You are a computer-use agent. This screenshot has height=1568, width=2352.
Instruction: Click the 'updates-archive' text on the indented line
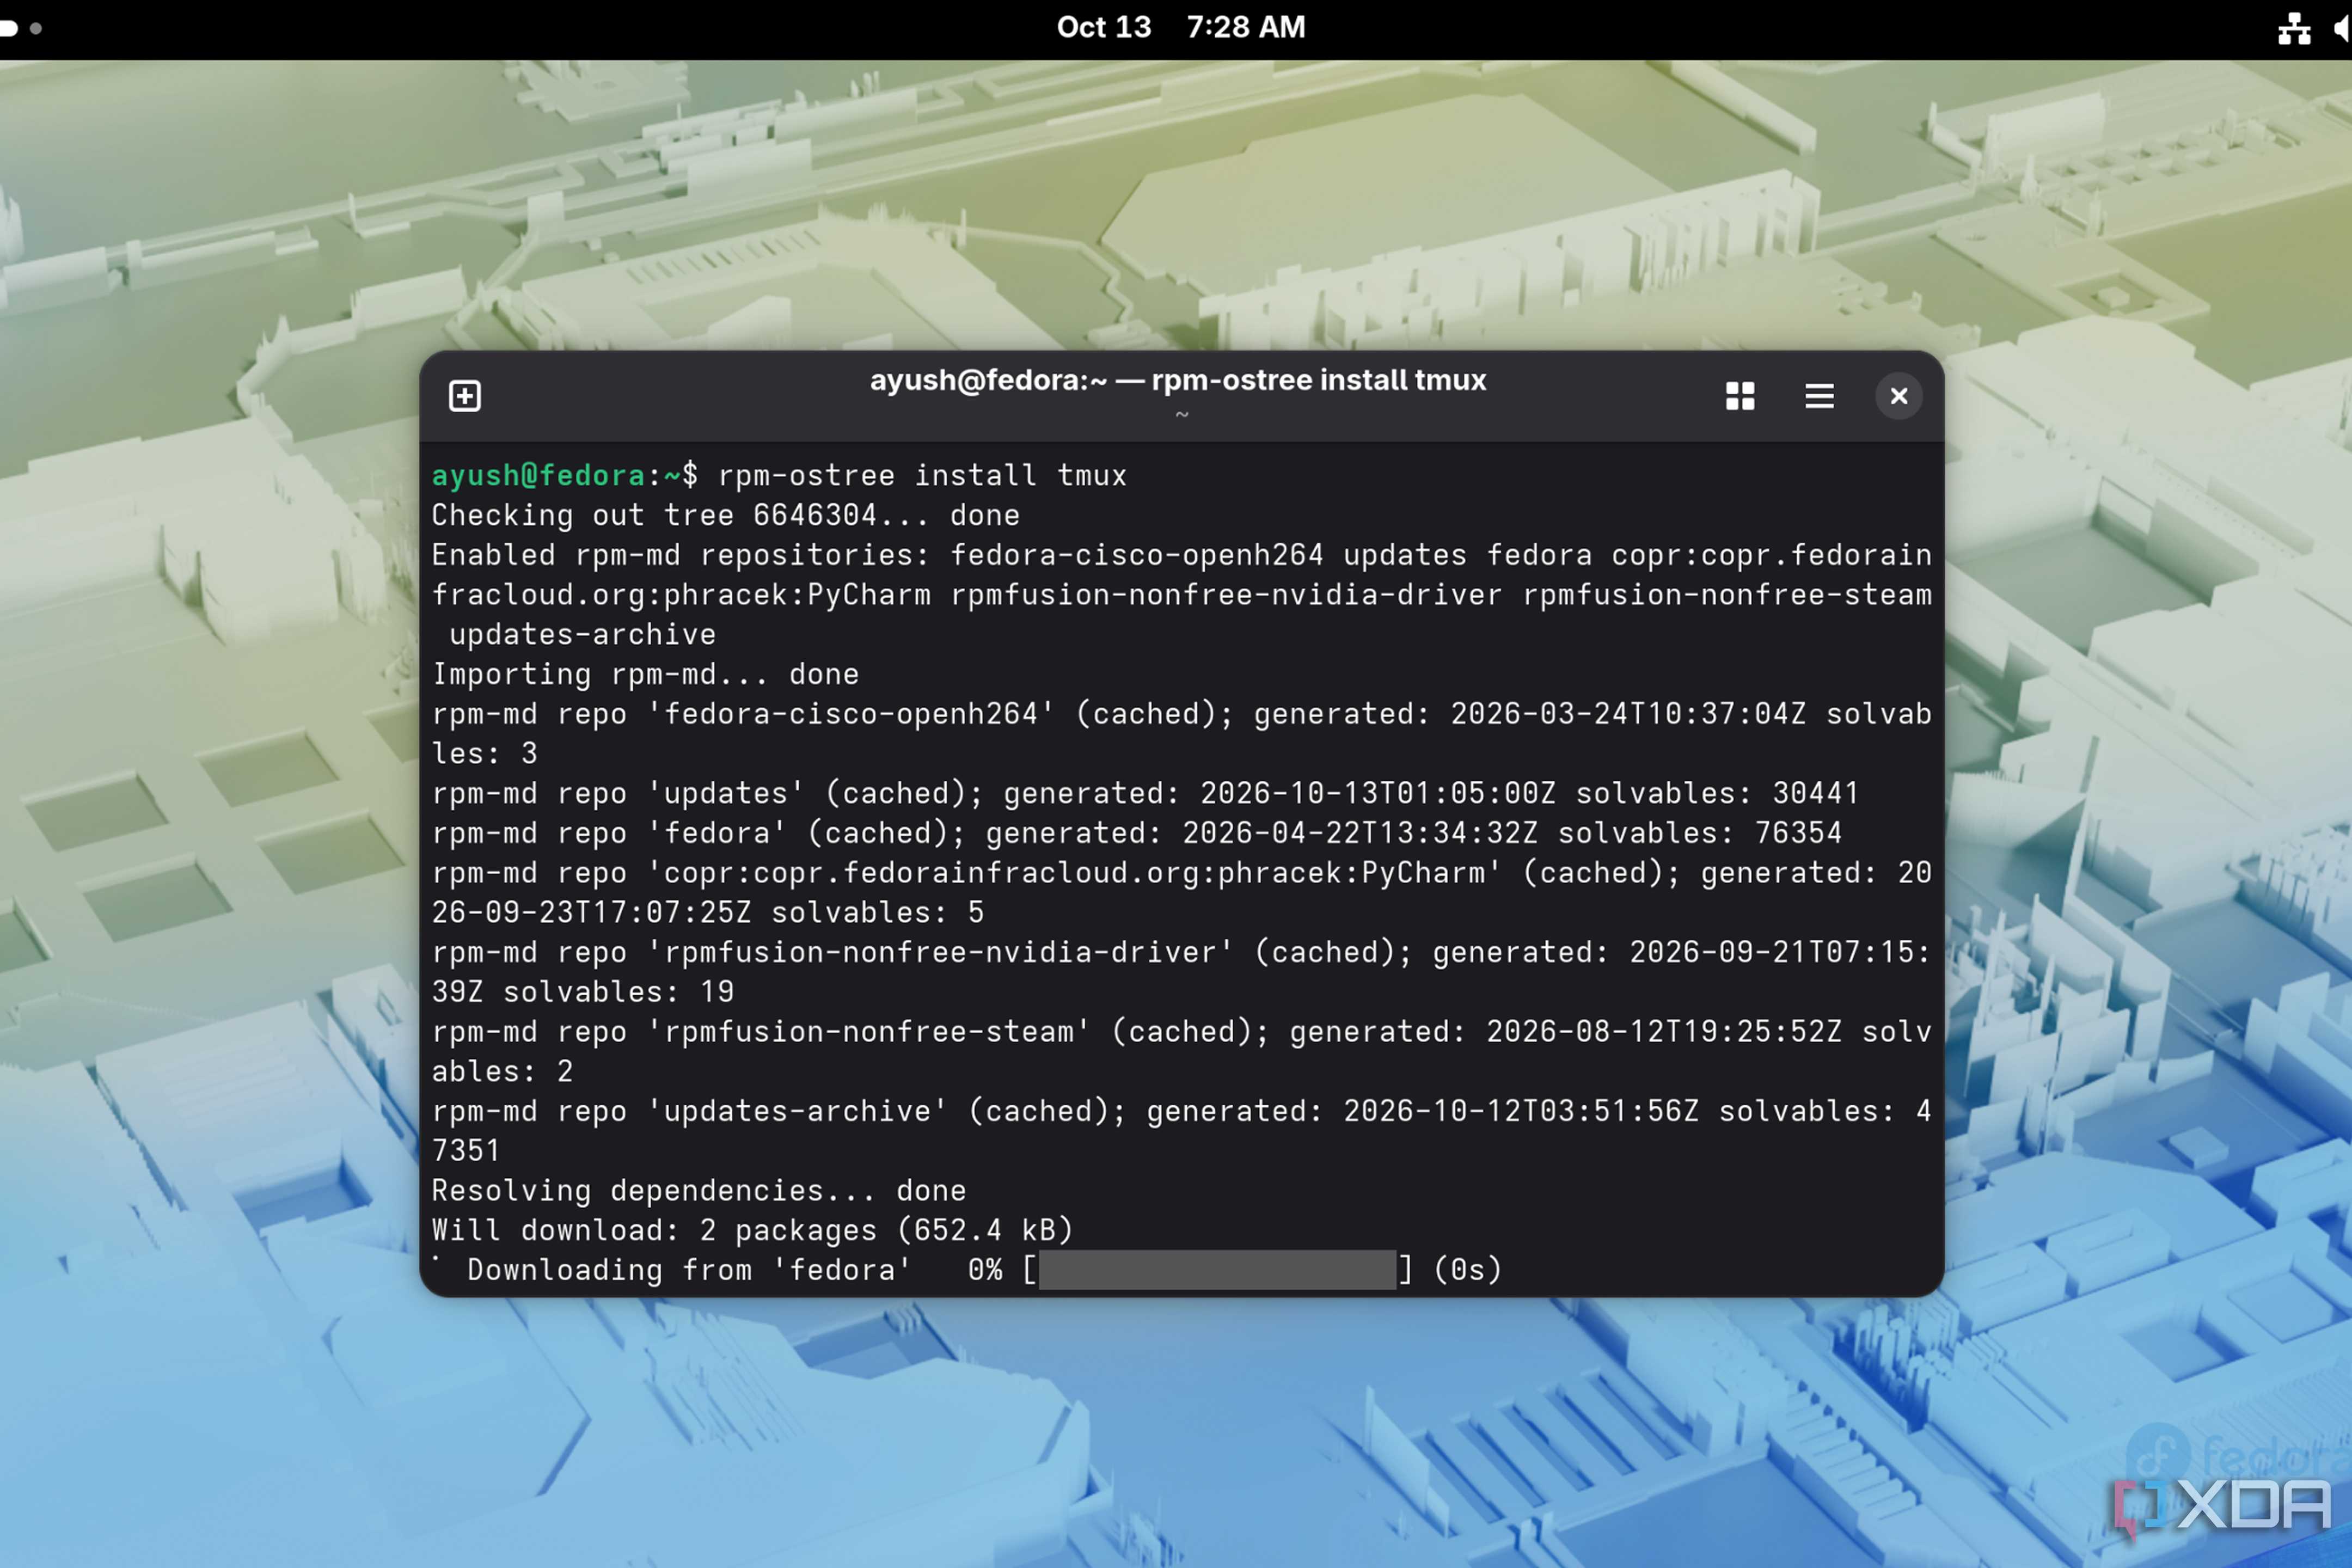pyautogui.click(x=582, y=634)
